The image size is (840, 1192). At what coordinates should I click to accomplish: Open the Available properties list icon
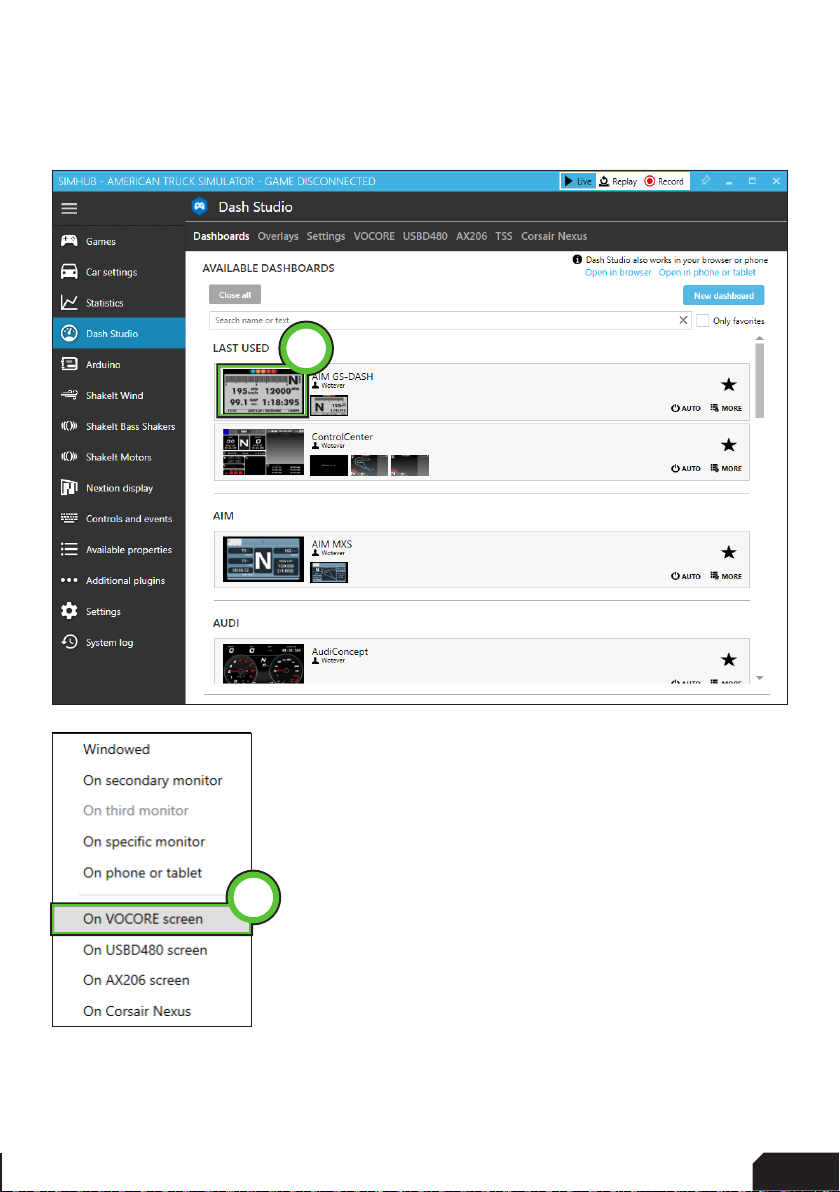(69, 549)
